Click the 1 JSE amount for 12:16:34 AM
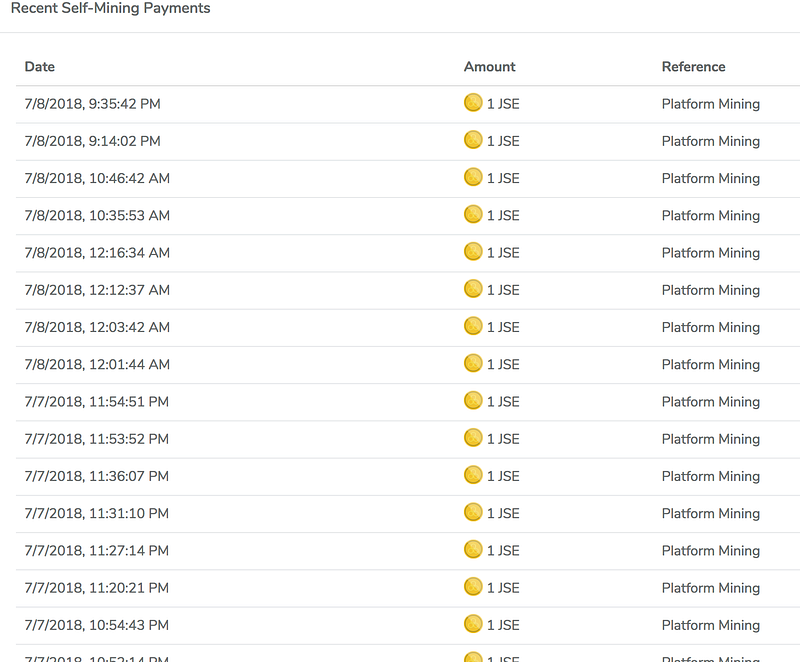 click(503, 253)
